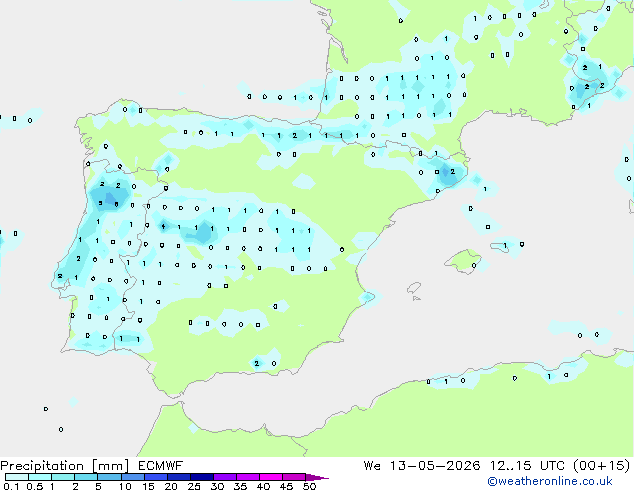Click the "Precipitation" title word
634x490 pixels.
[x=42, y=466]
